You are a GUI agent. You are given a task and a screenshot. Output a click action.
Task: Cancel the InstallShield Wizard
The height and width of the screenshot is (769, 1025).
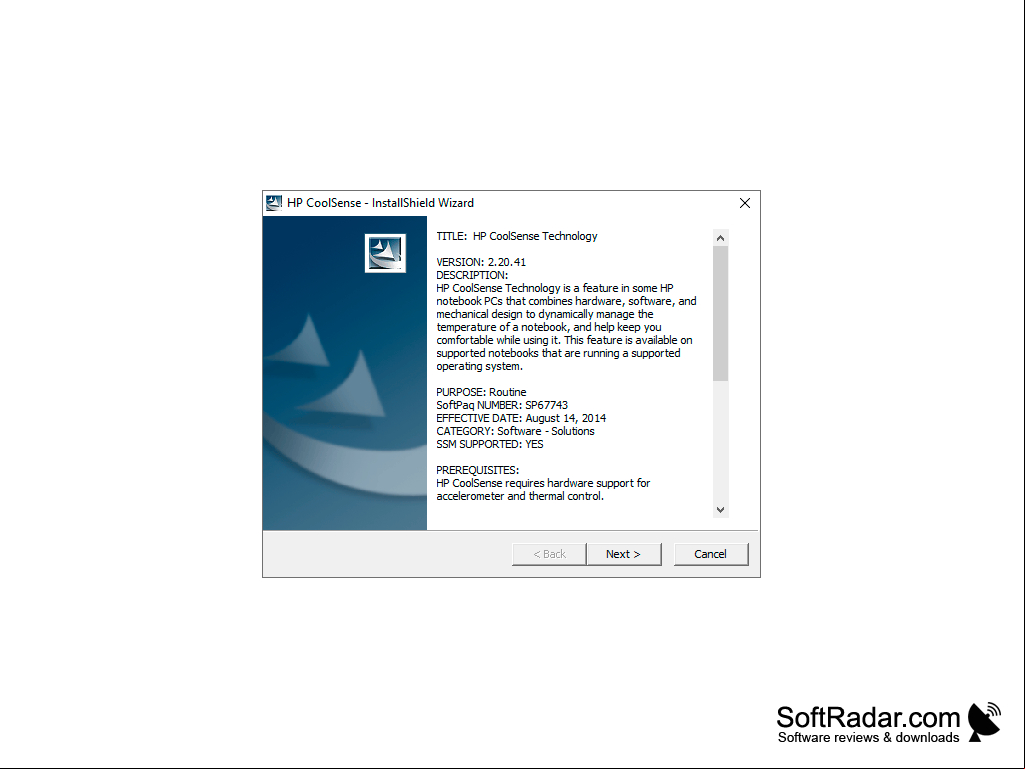[x=711, y=554]
